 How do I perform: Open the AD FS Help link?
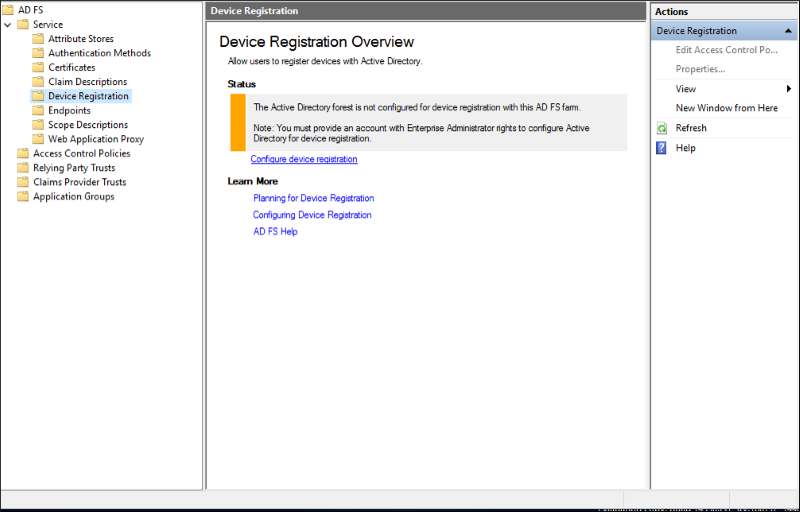click(275, 232)
